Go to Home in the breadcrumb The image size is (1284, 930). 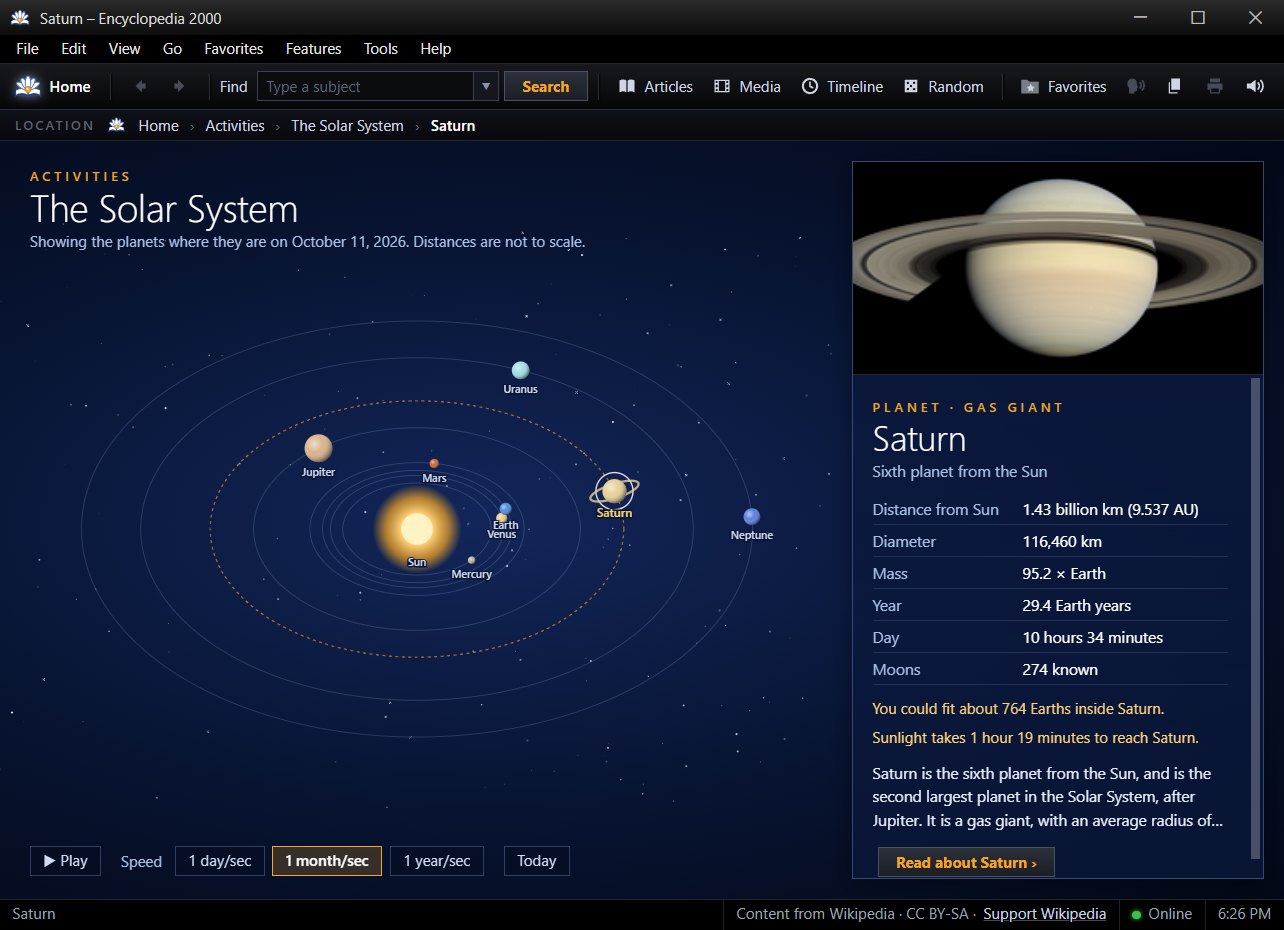click(x=158, y=125)
